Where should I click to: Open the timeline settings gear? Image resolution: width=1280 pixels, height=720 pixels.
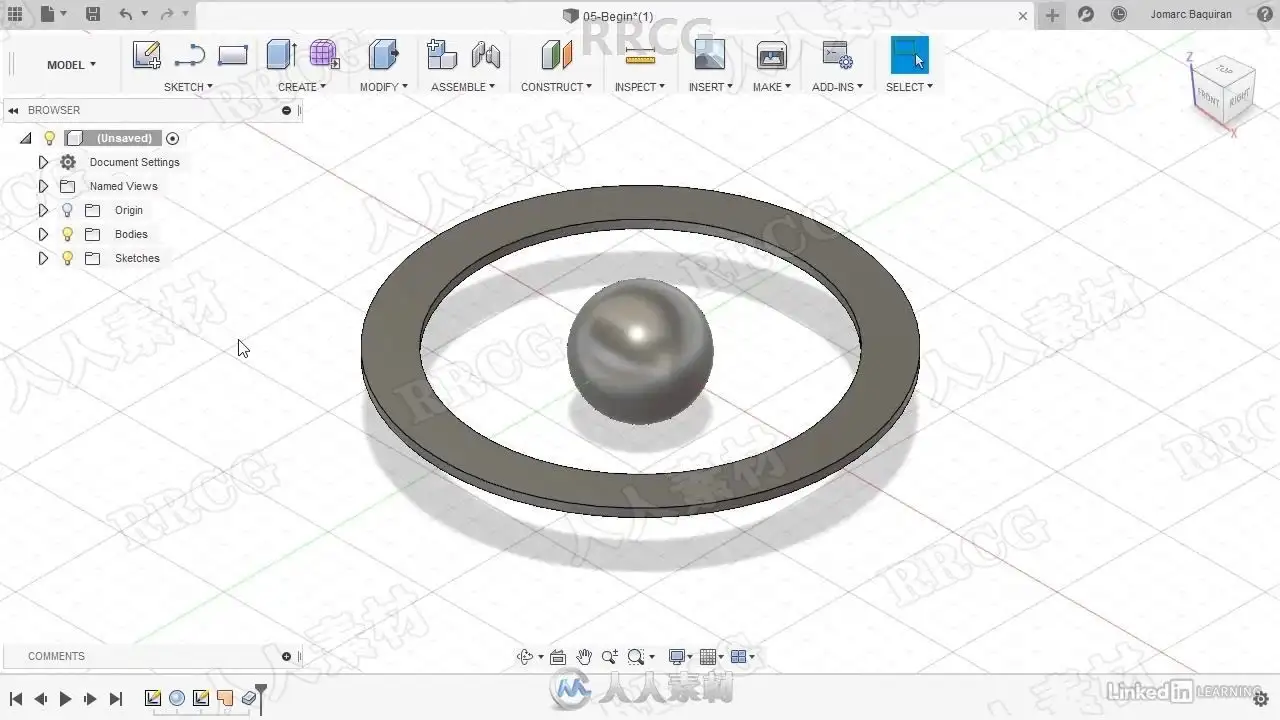tap(1261, 698)
